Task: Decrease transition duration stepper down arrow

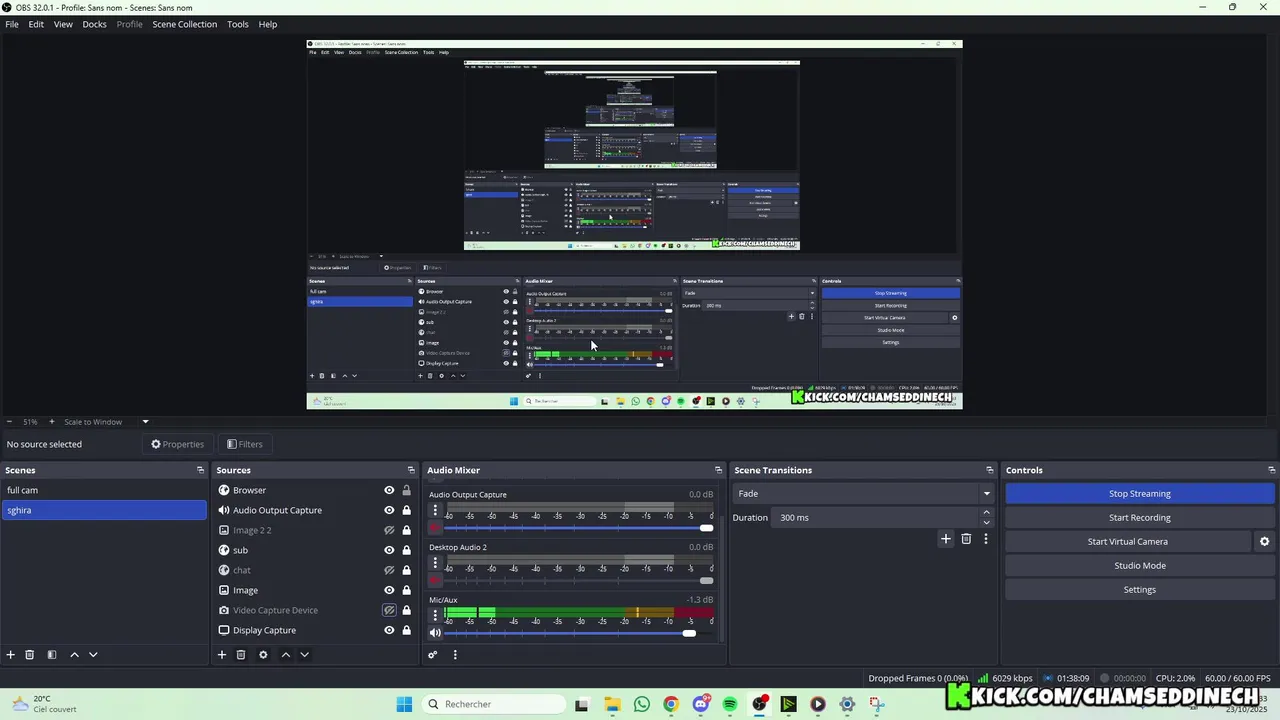Action: [986, 522]
